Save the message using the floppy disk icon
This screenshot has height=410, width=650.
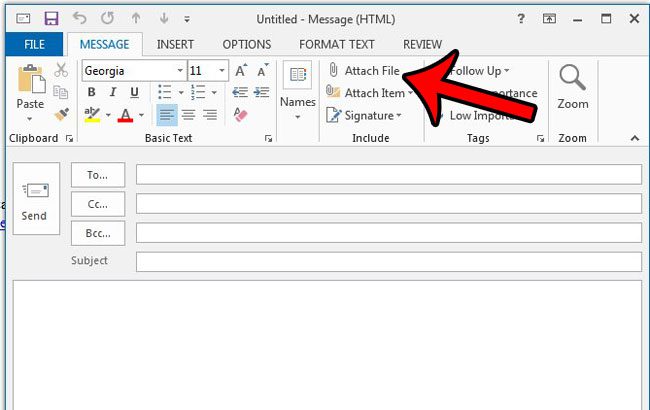tap(51, 18)
